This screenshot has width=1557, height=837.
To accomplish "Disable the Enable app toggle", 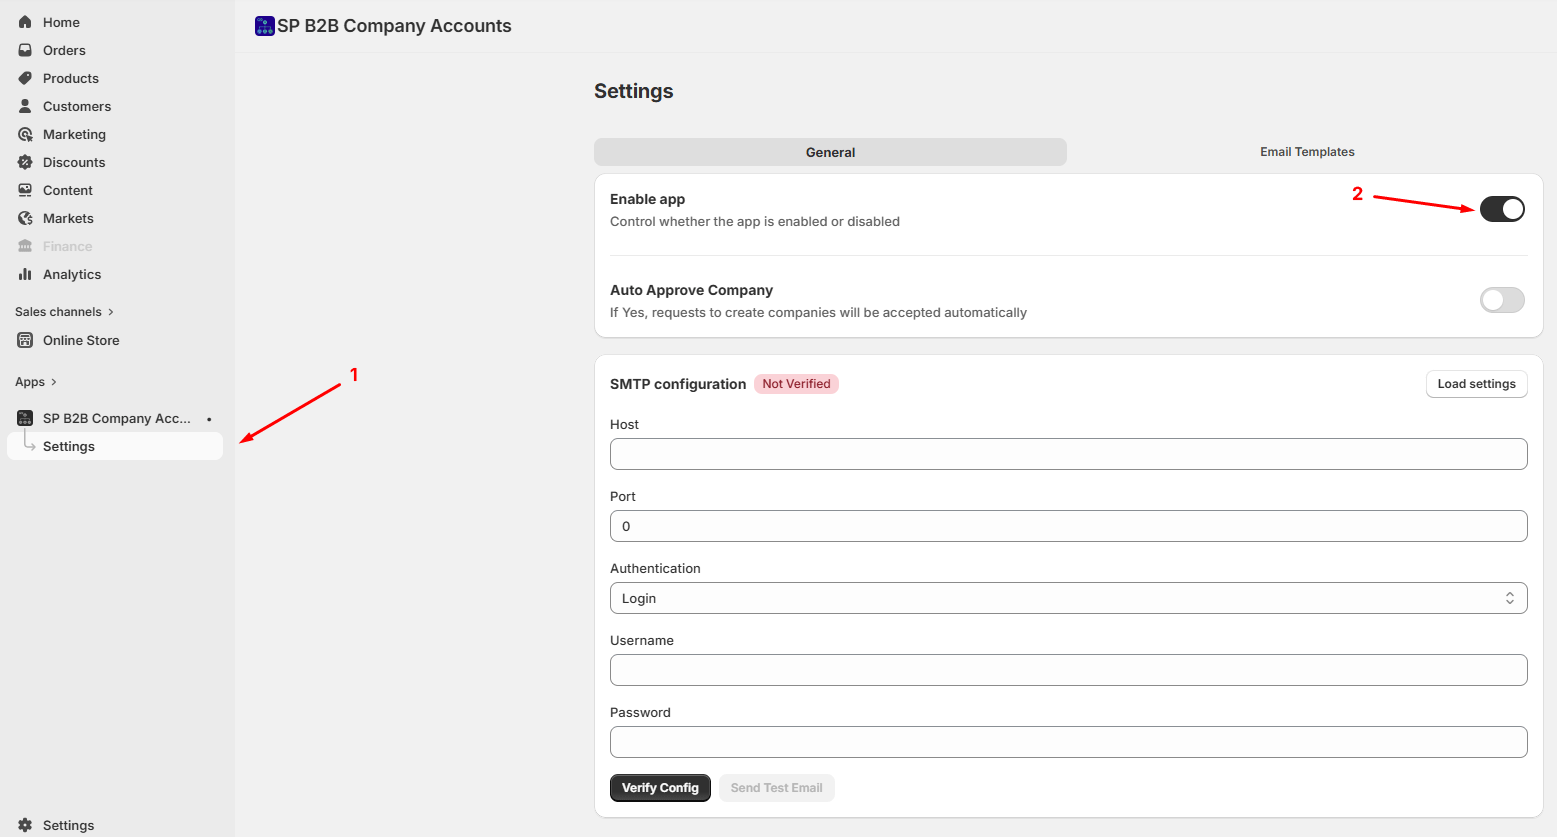I will coord(1502,208).
